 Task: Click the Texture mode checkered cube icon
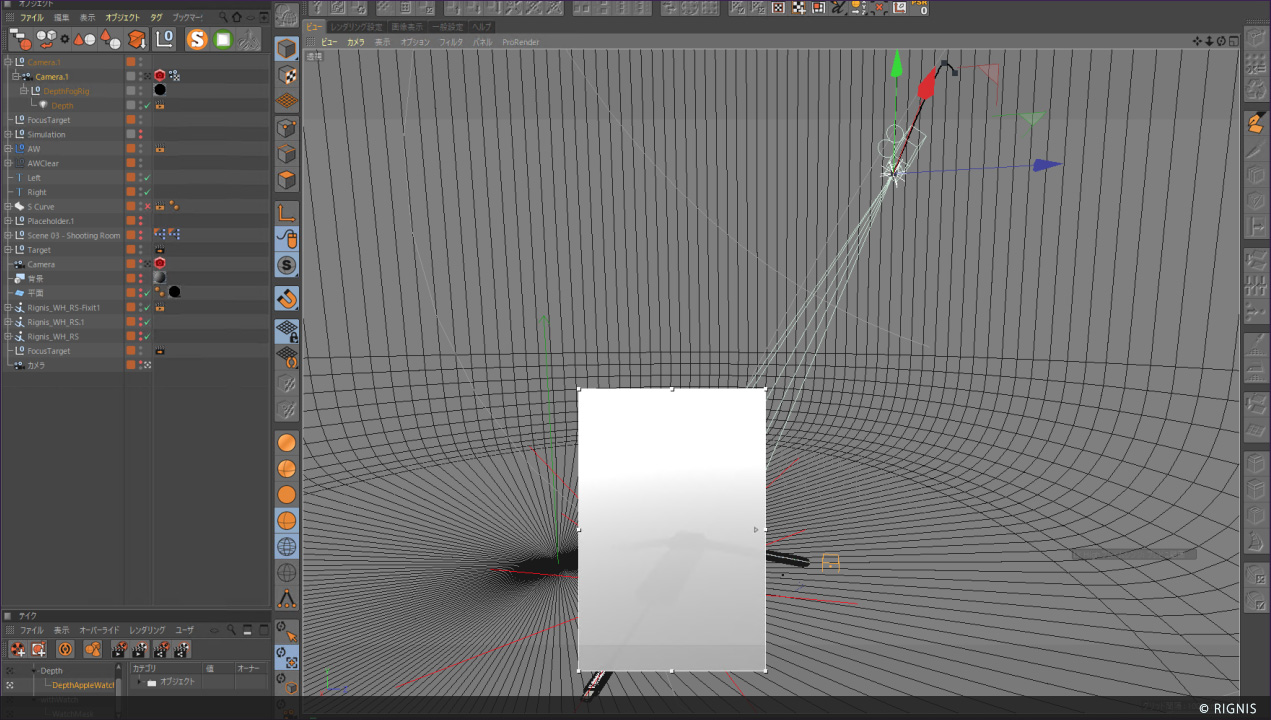(x=287, y=75)
